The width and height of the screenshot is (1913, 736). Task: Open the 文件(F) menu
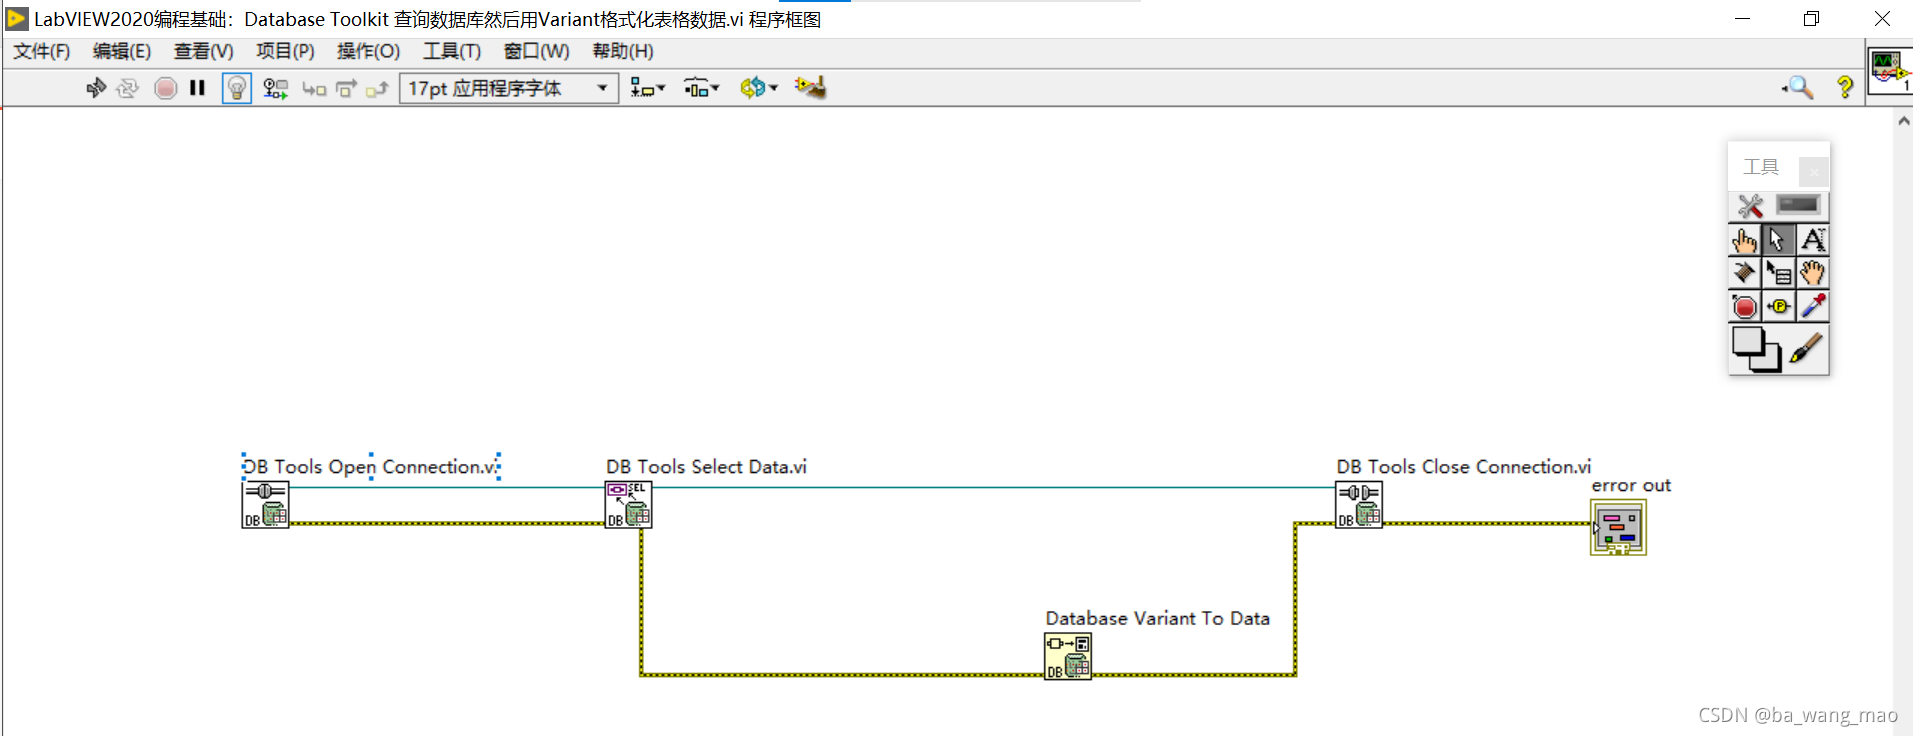(x=41, y=51)
